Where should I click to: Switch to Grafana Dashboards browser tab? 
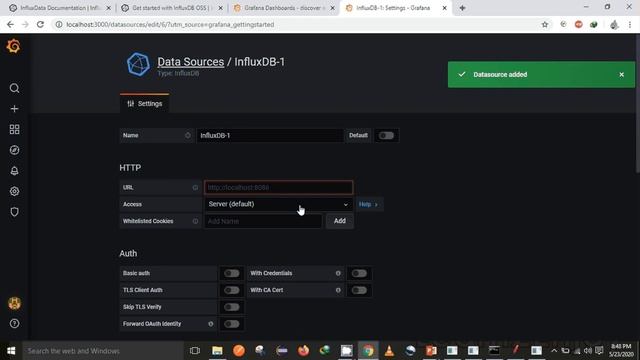284,8
